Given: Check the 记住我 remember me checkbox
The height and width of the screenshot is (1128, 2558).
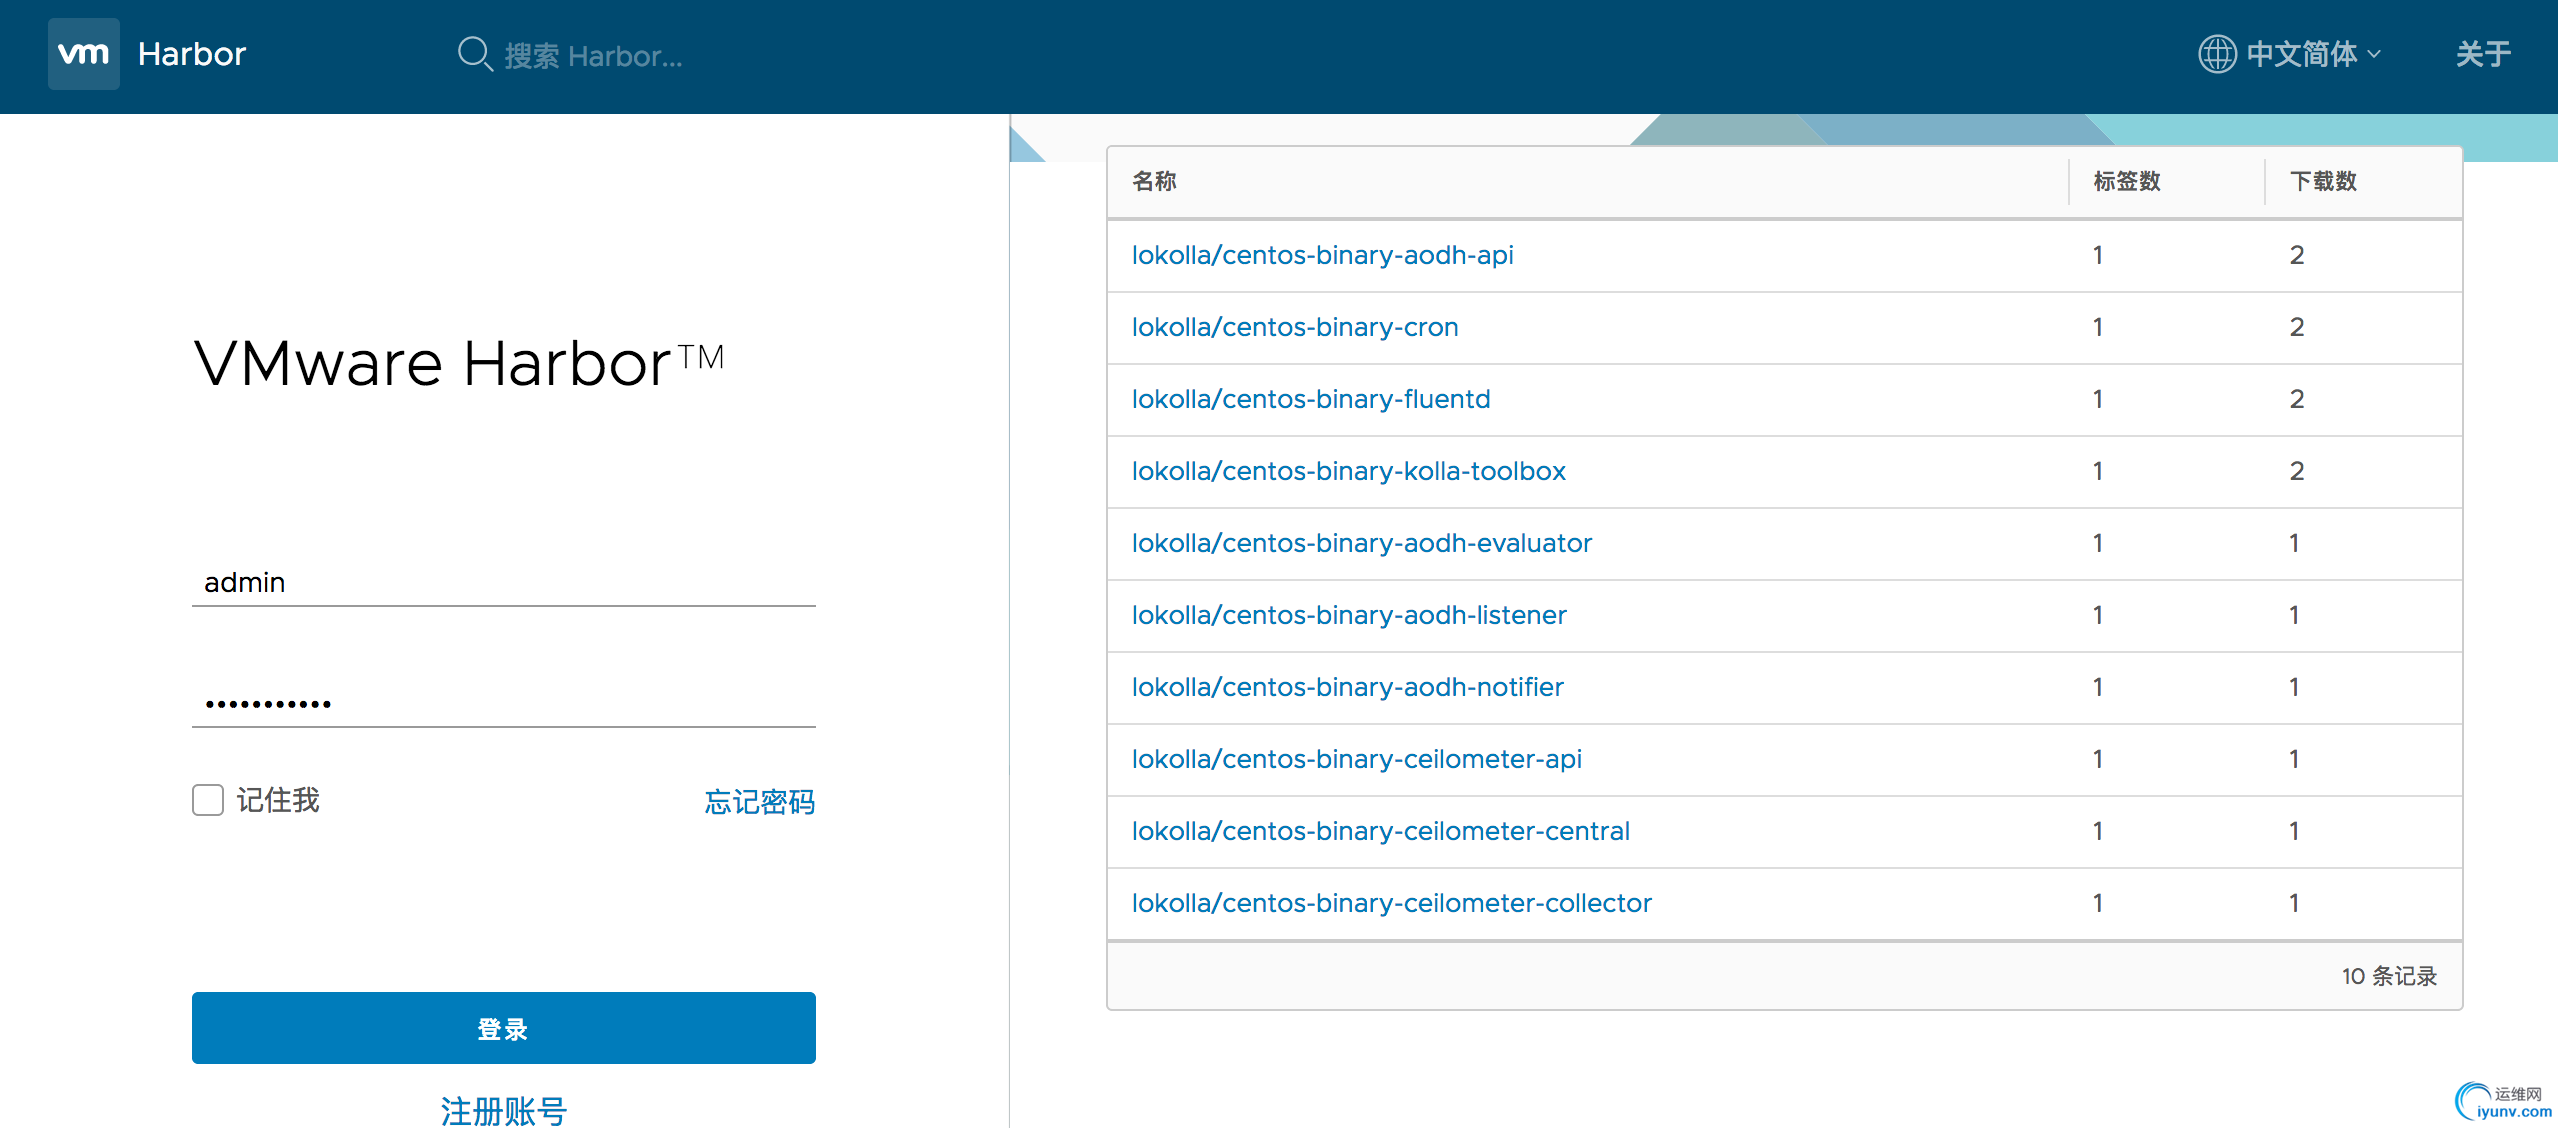Looking at the screenshot, I should (x=208, y=800).
